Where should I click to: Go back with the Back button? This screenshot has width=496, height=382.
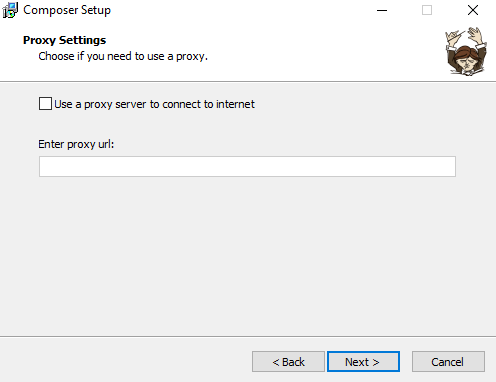click(x=288, y=362)
